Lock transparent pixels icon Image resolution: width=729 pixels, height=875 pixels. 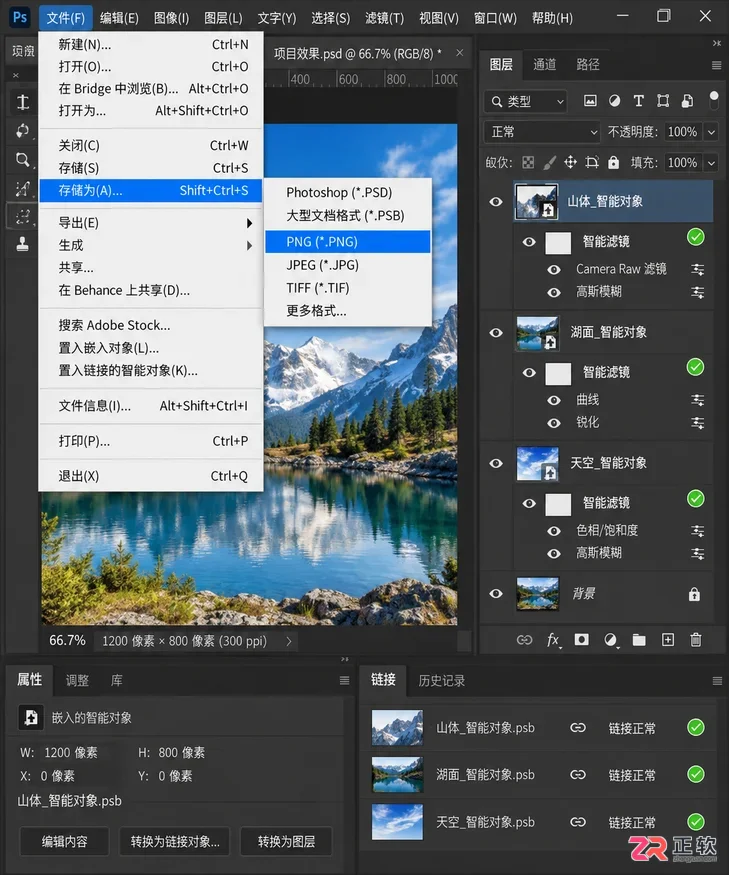(x=527, y=162)
